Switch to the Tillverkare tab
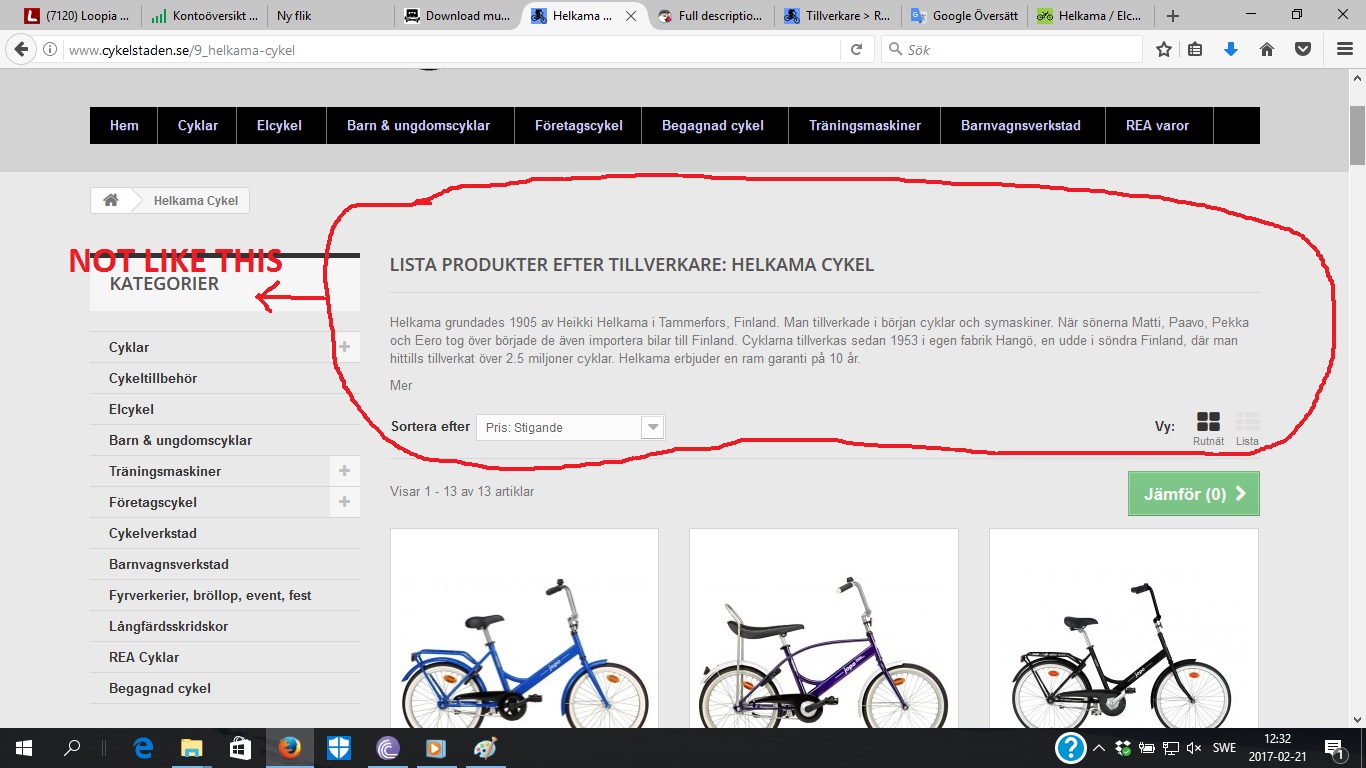1366x768 pixels. point(838,16)
